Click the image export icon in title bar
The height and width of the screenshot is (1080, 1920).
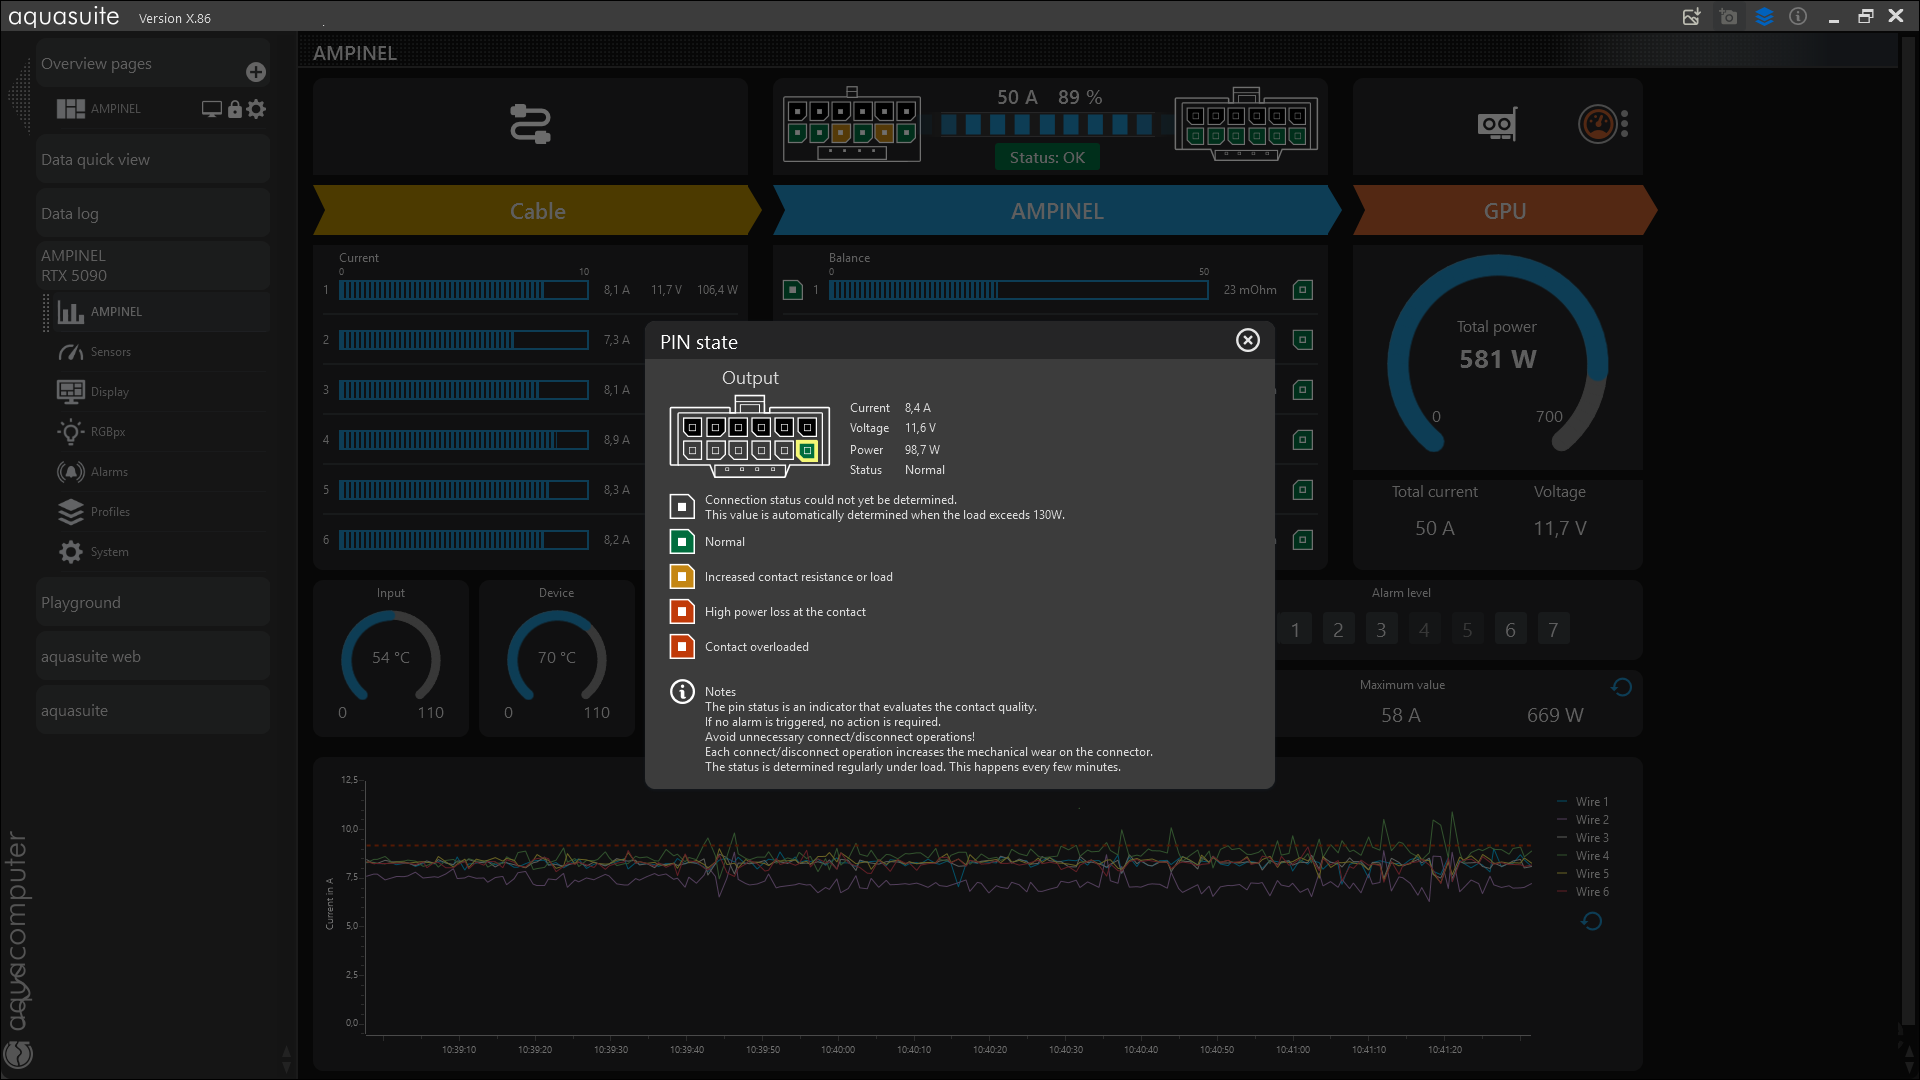coord(1691,17)
